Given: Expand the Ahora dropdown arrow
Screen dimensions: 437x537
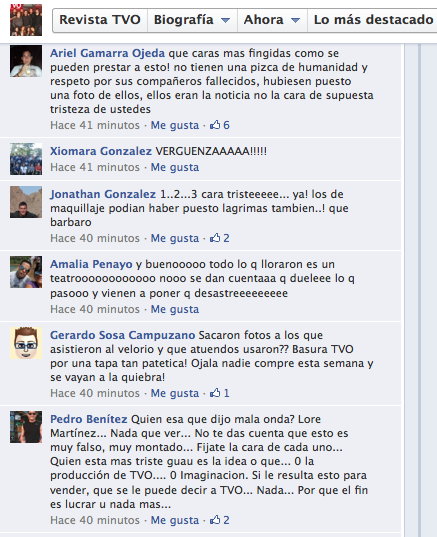Looking at the screenshot, I should pos(296,20).
